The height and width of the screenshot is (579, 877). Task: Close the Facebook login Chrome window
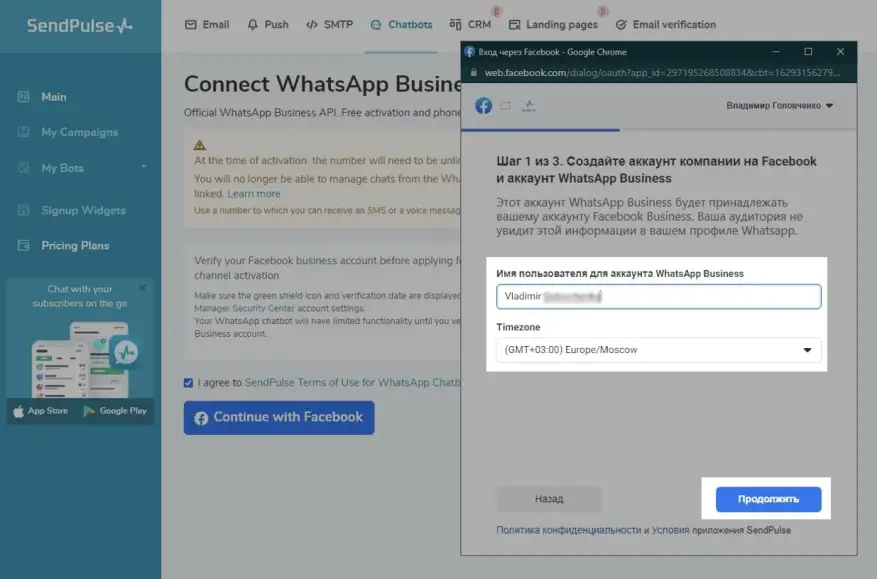pyautogui.click(x=840, y=51)
